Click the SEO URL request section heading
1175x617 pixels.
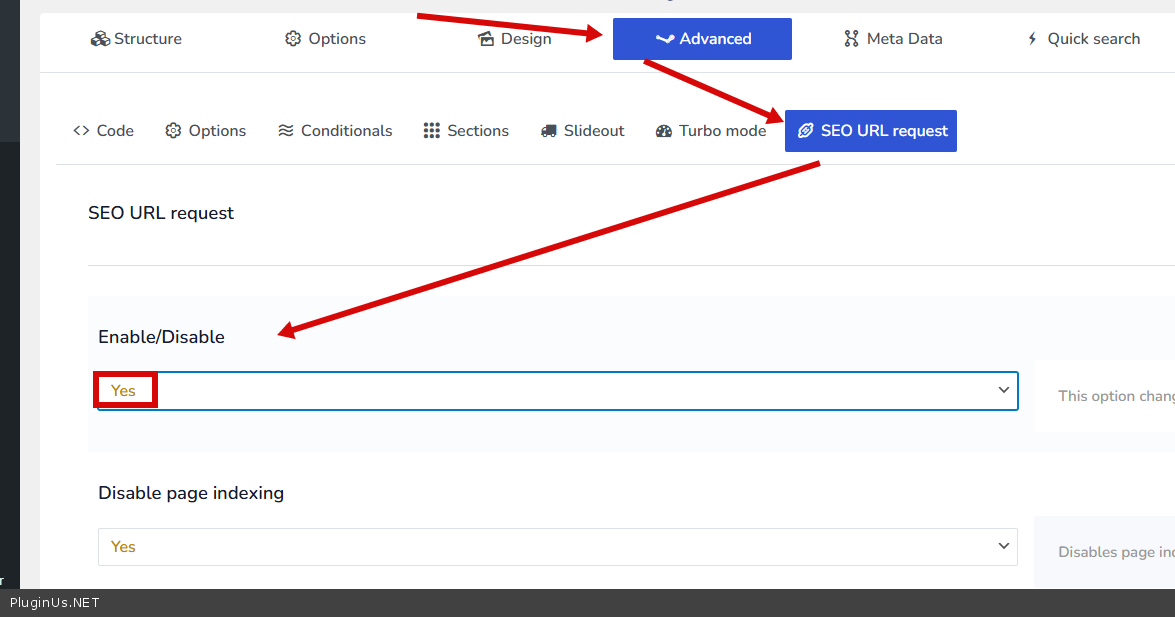pyautogui.click(x=161, y=213)
